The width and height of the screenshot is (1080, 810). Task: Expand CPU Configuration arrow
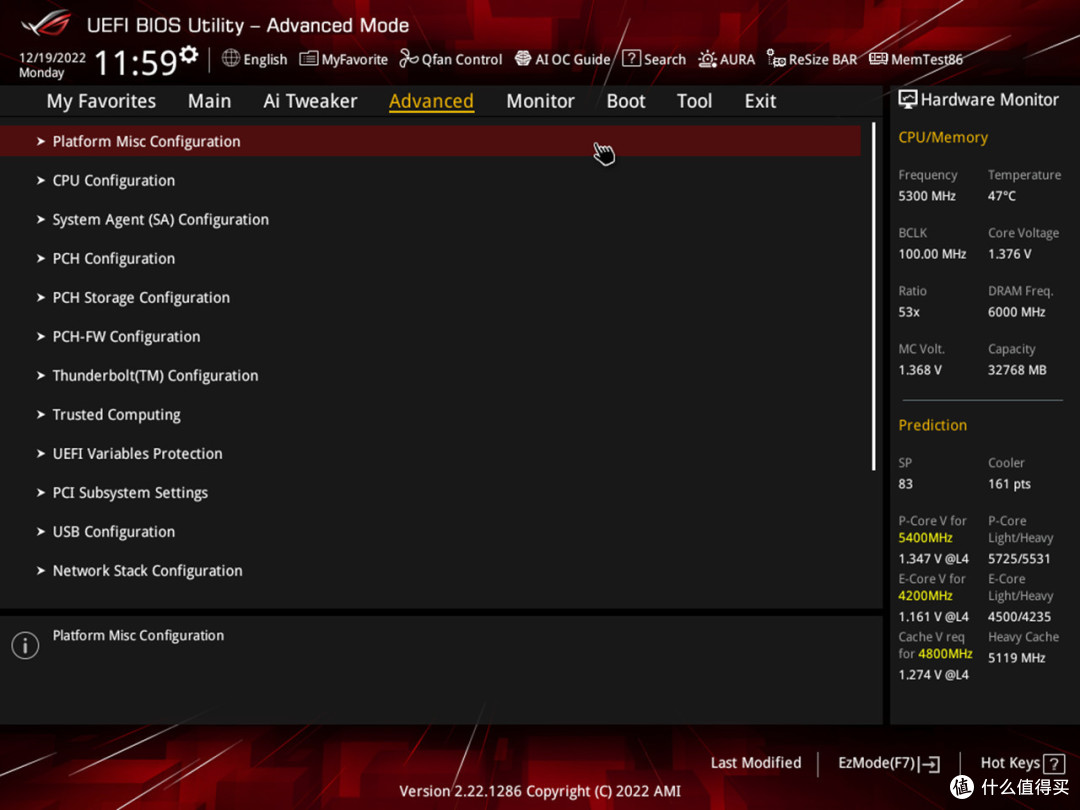41,180
